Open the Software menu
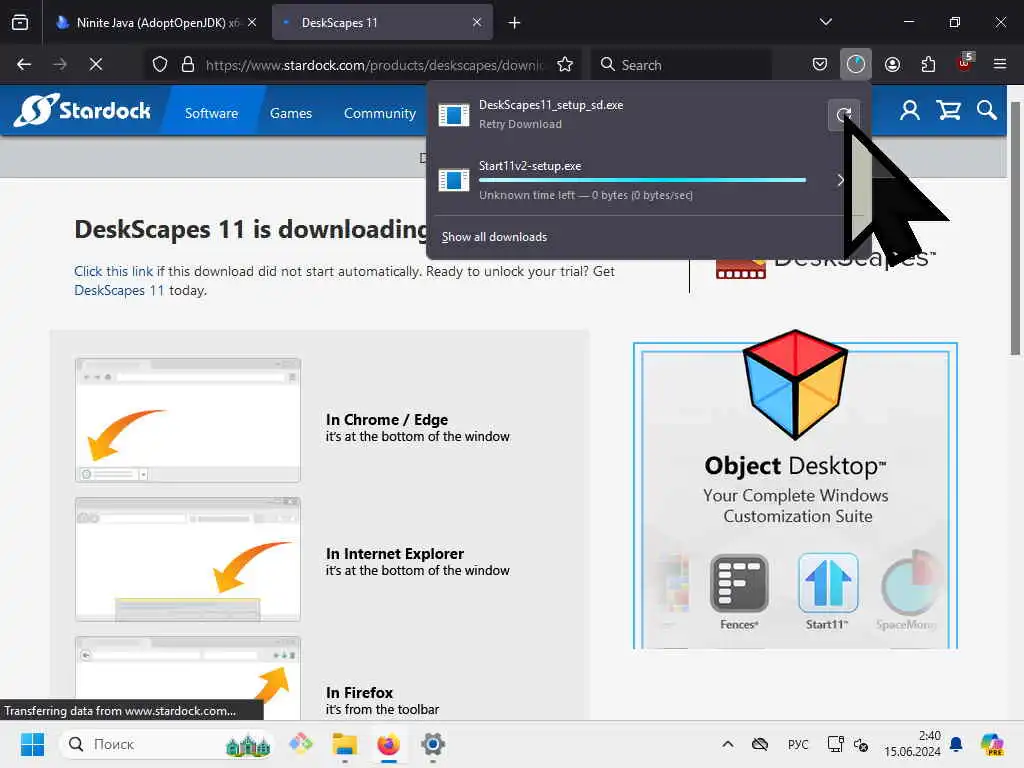 click(211, 113)
